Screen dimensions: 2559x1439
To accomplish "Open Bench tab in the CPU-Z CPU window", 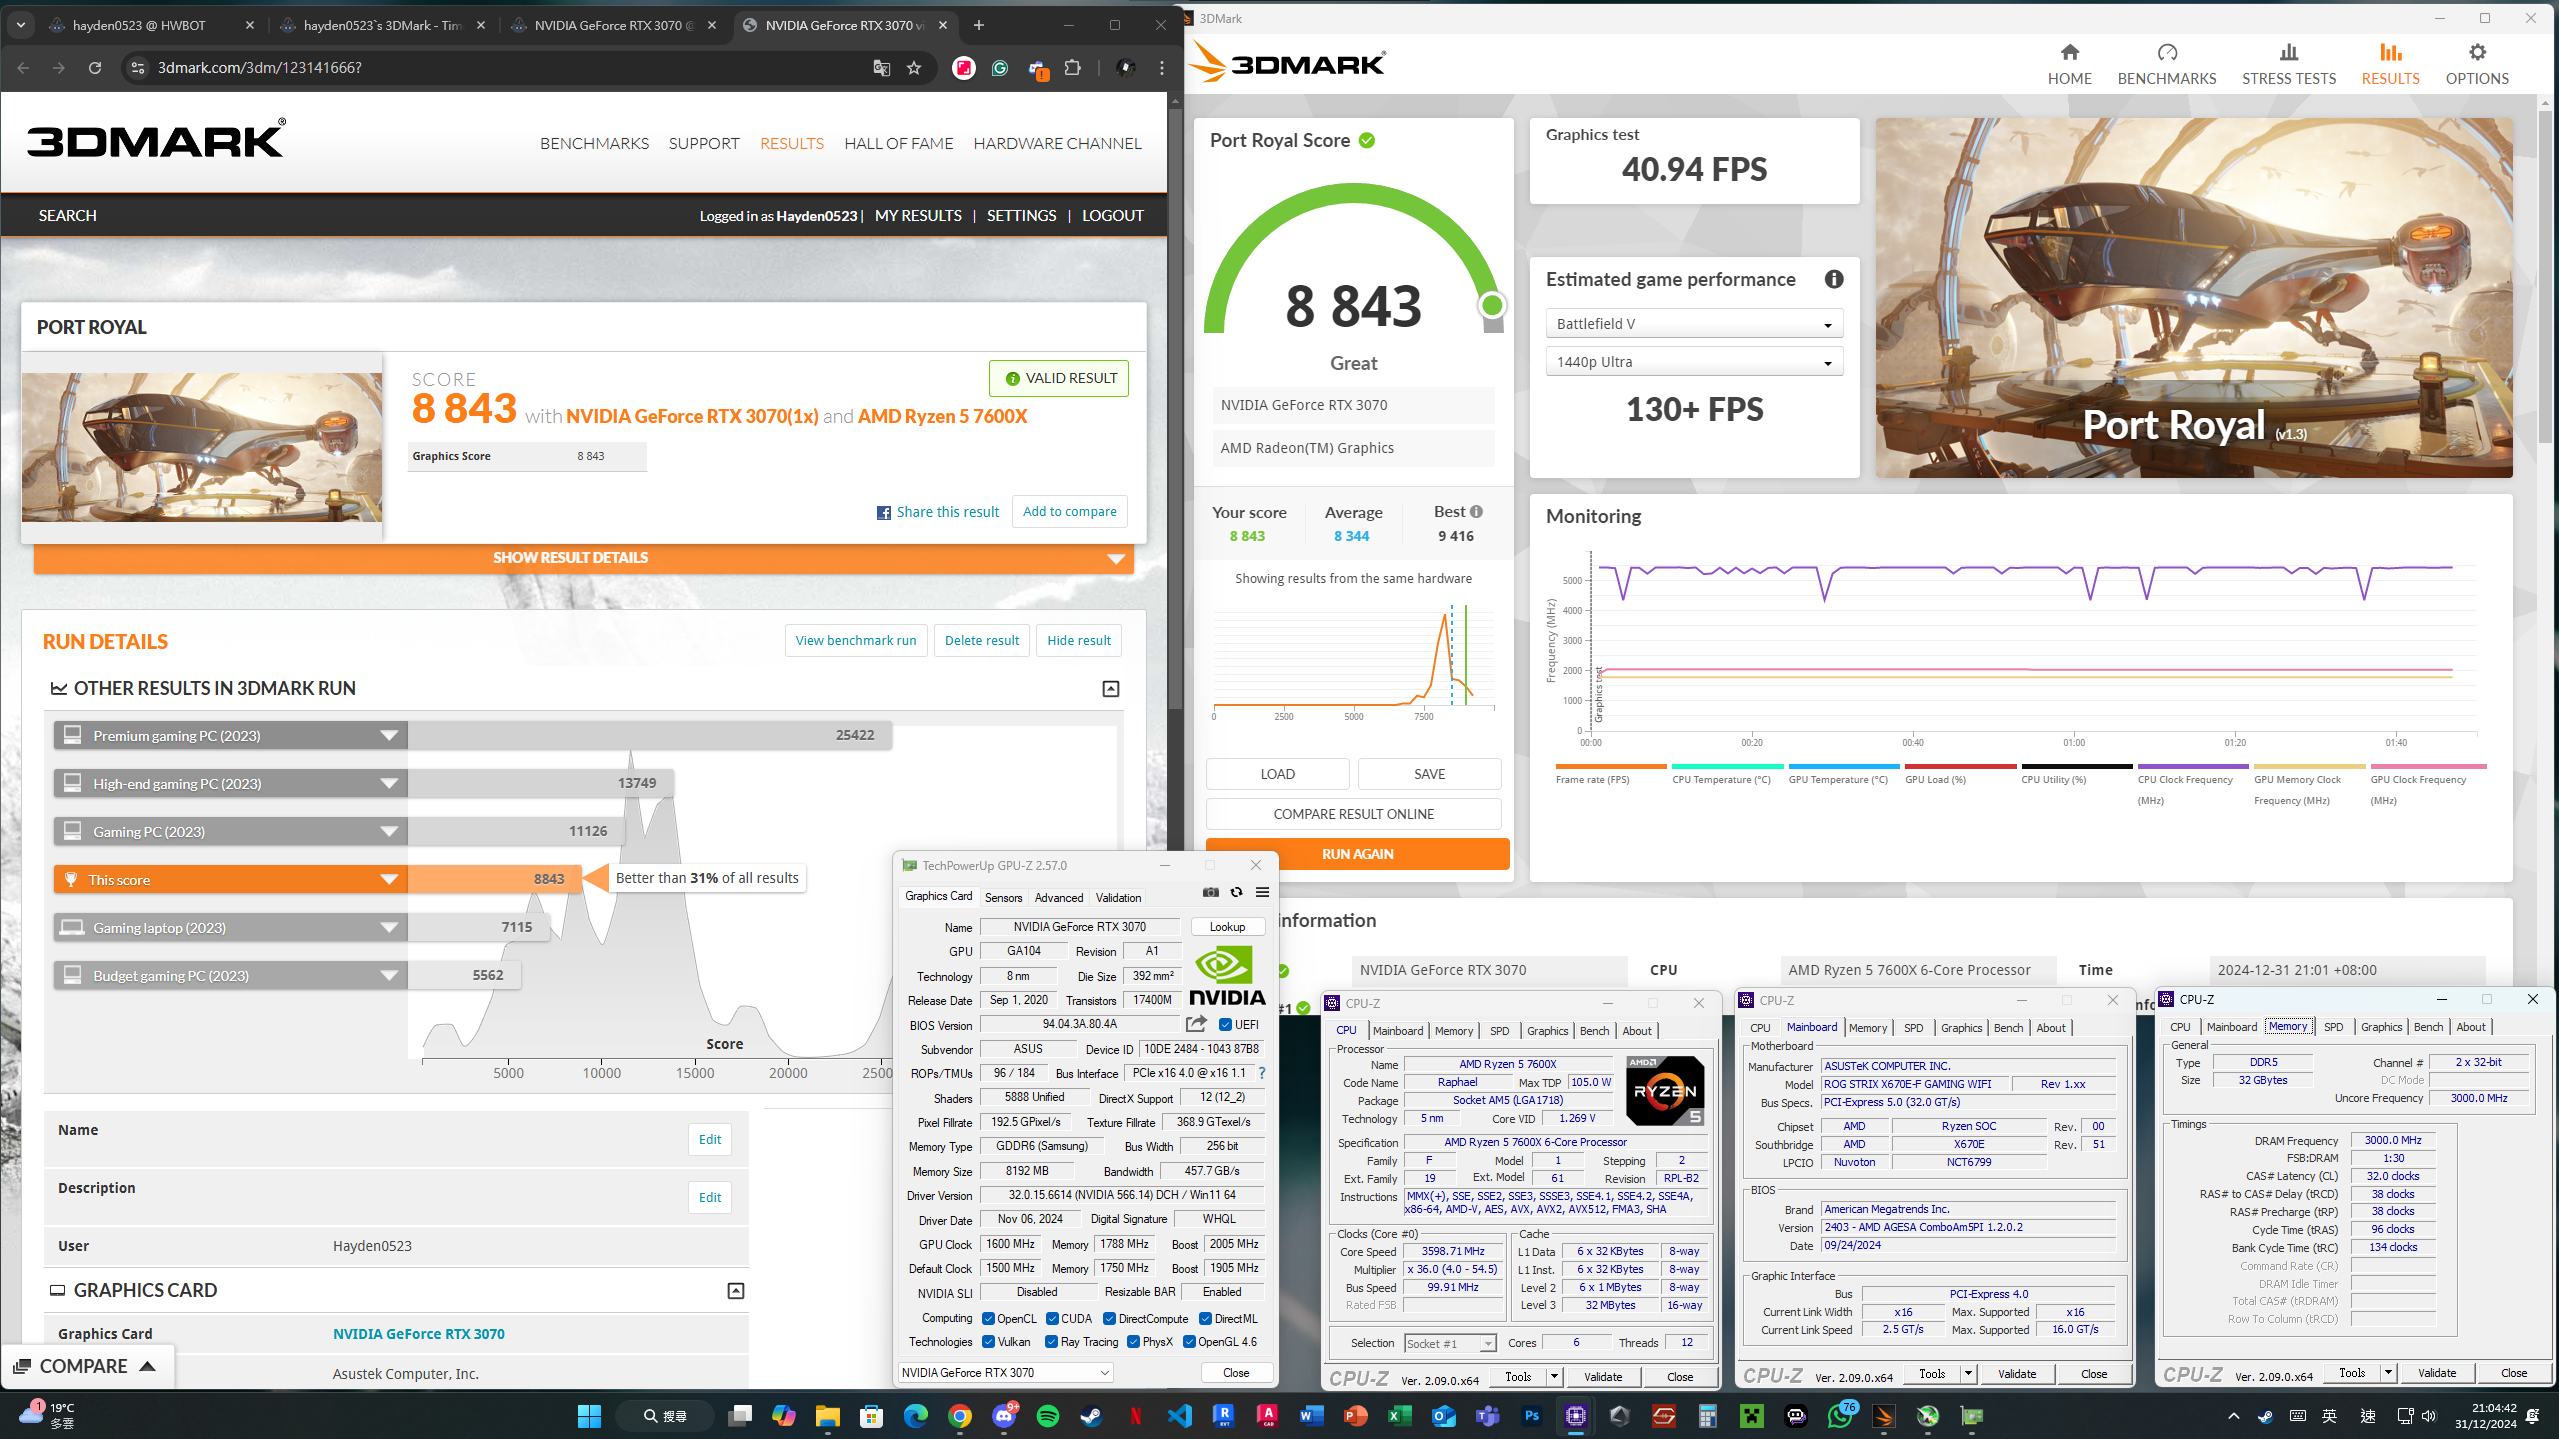I will (x=1594, y=1030).
